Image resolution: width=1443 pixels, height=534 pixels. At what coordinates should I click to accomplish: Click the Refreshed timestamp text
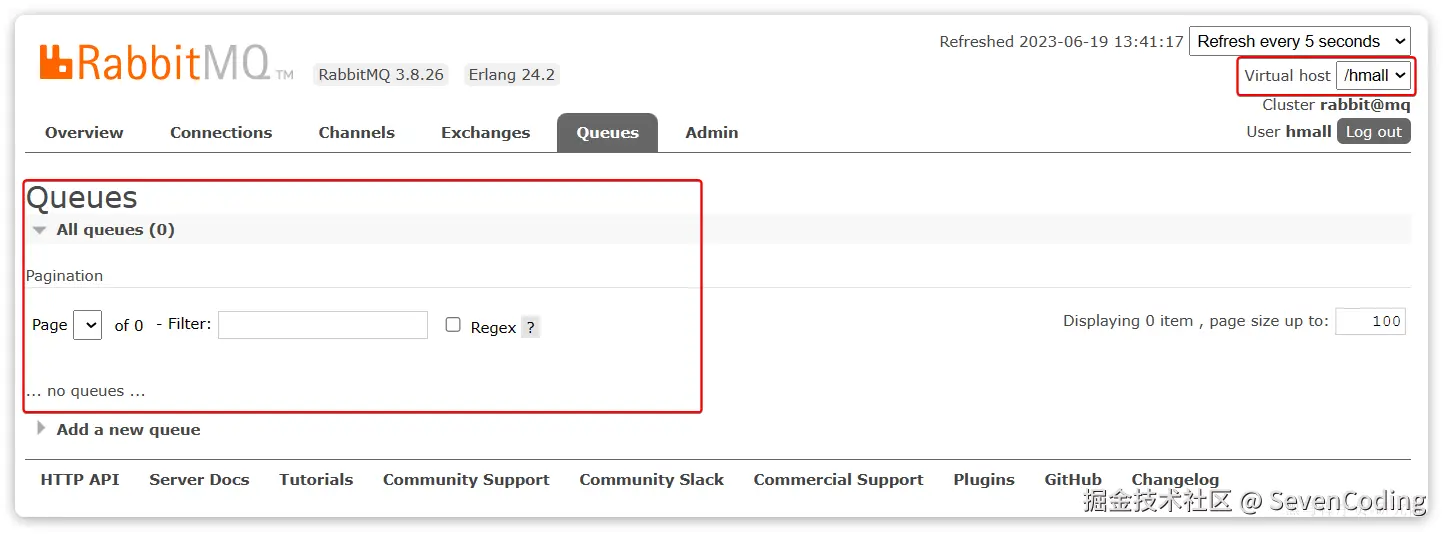tap(1061, 42)
